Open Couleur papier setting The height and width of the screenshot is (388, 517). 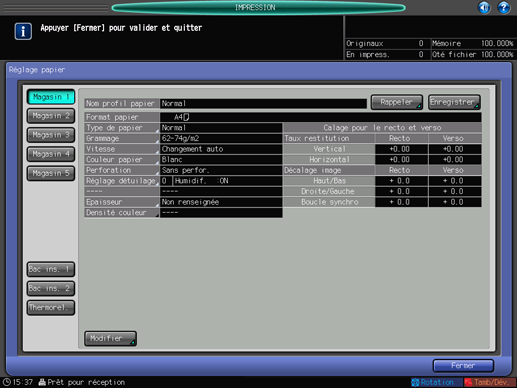pos(122,160)
